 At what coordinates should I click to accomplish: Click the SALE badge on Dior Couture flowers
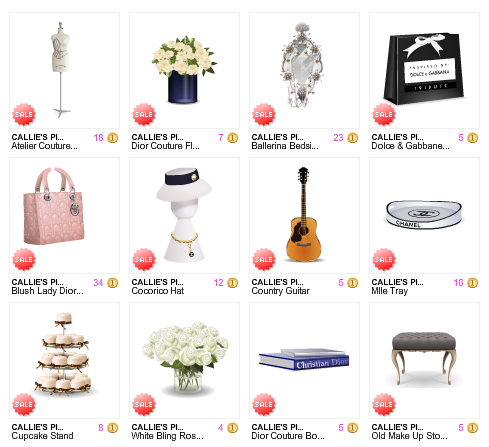144,114
